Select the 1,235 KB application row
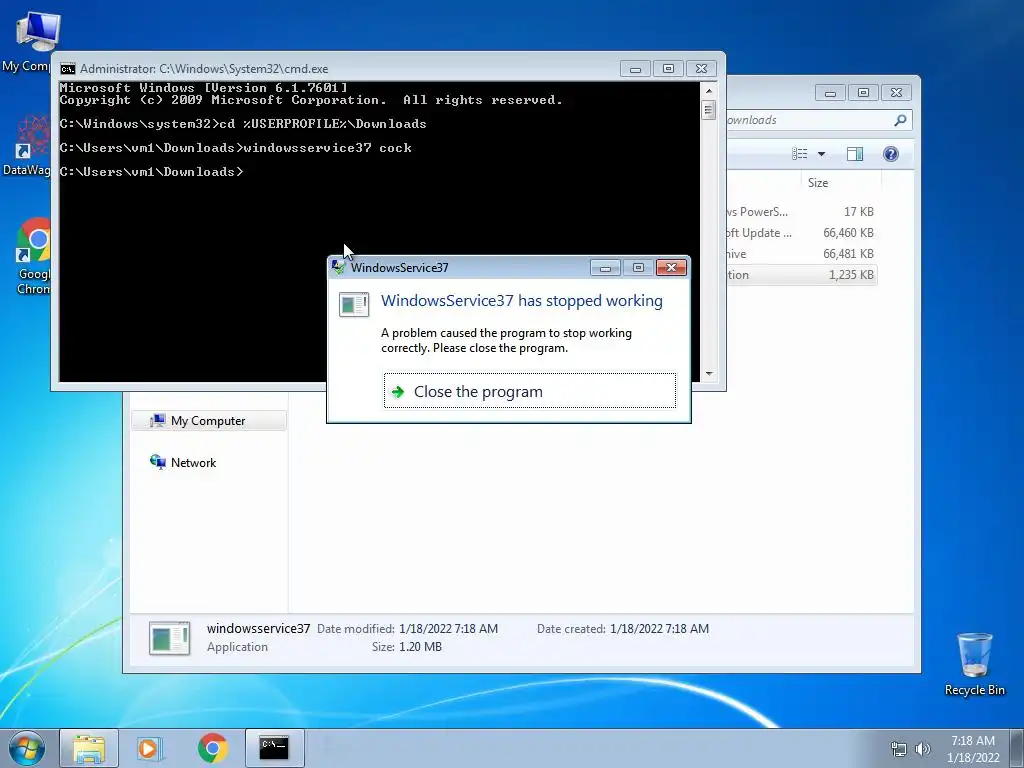 coord(801,275)
